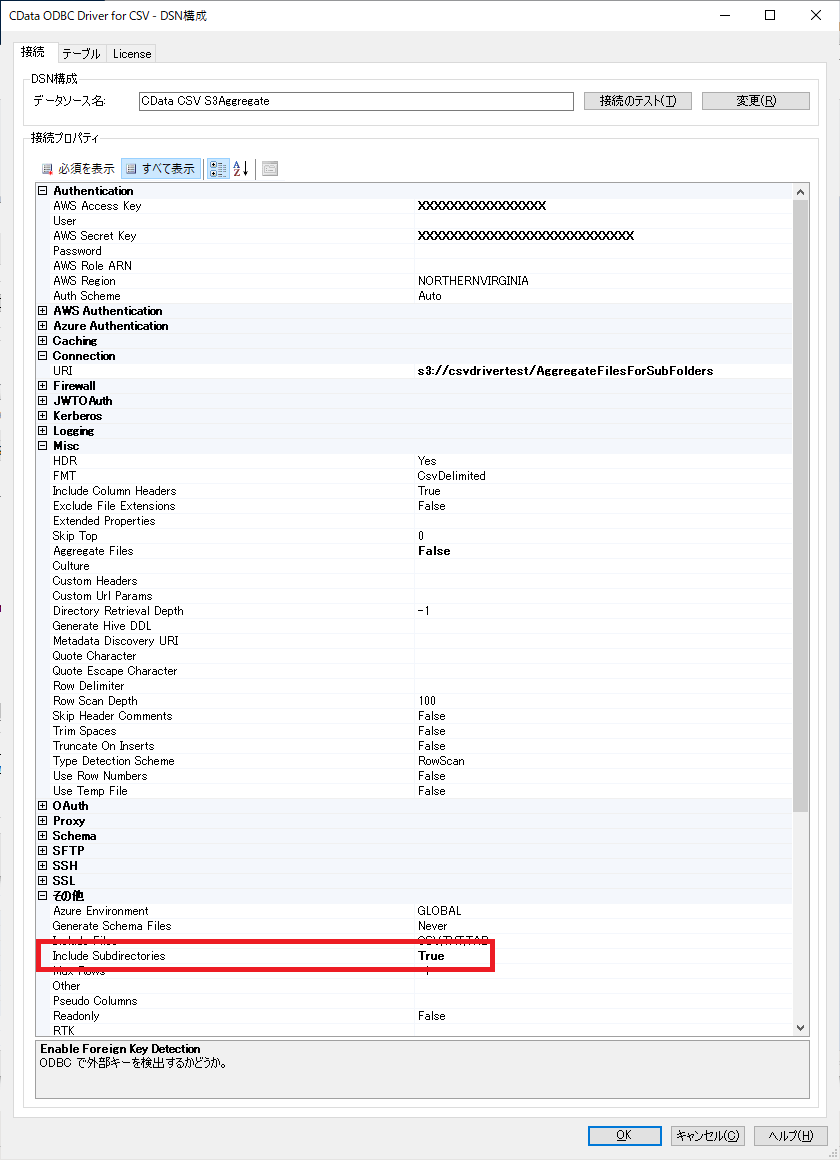Open help with ヘルプ(H) button
This screenshot has width=840, height=1160.
click(790, 1136)
